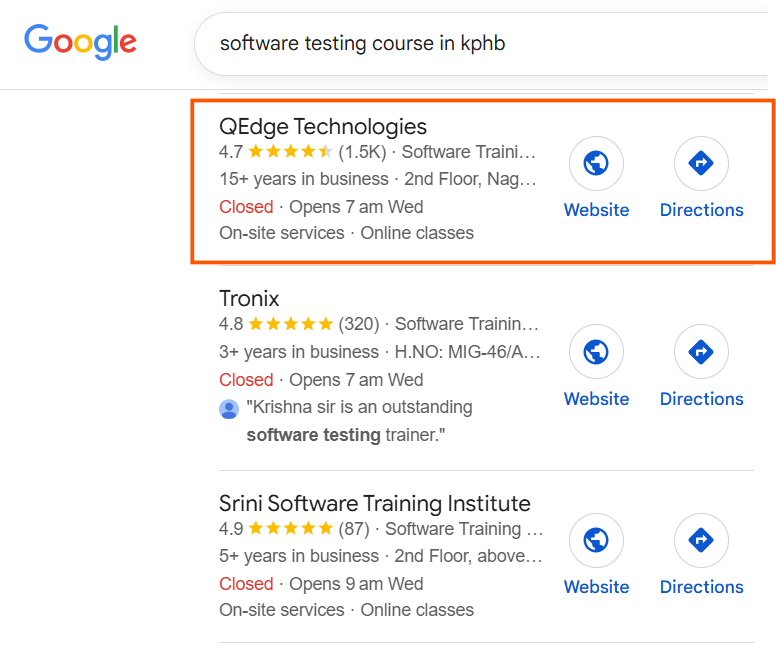Click the Website label for QEdge Technologies
Image resolution: width=776 pixels, height=647 pixels.
pyautogui.click(x=596, y=210)
